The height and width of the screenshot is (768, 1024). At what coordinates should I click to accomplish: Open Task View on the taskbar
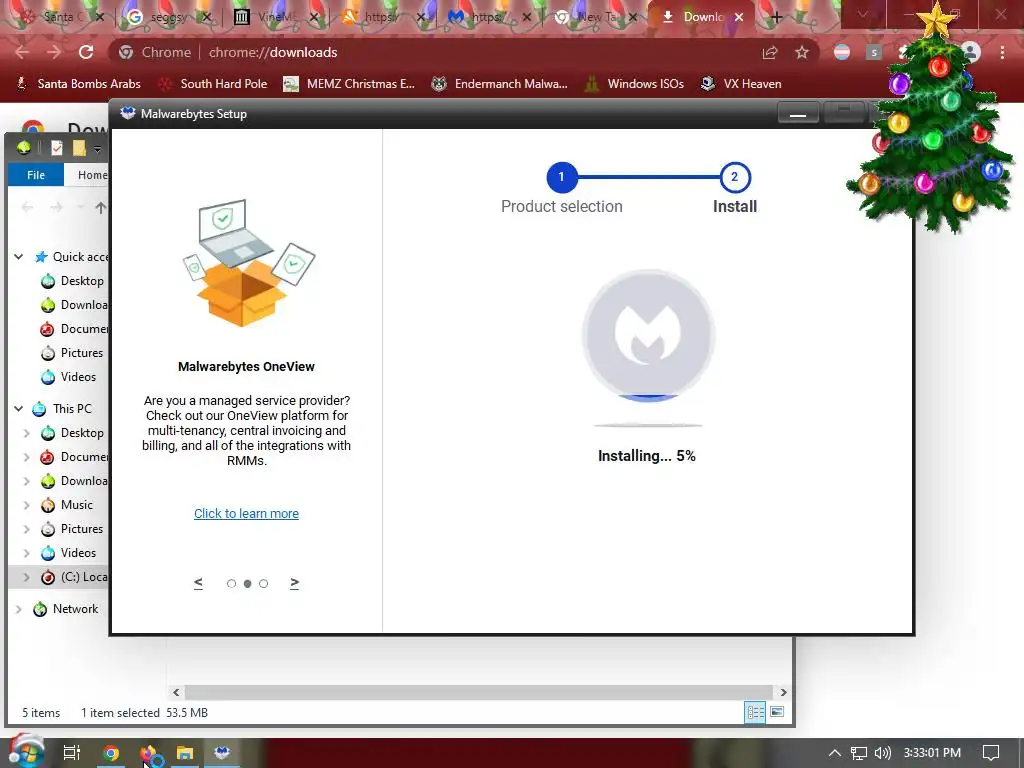click(72, 753)
